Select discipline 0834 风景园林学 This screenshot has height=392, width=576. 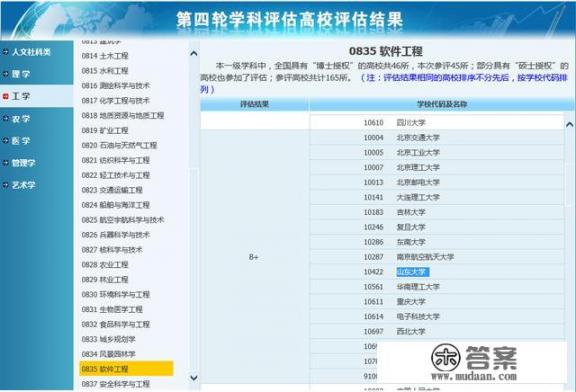108,354
